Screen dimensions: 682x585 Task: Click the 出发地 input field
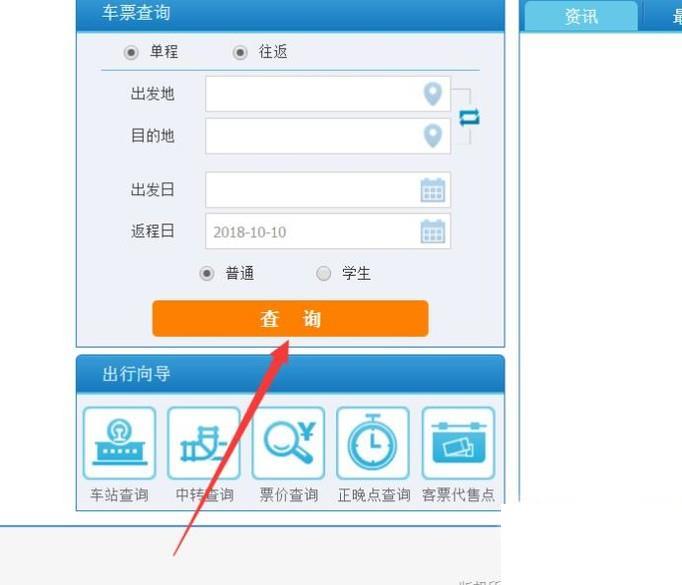point(328,94)
